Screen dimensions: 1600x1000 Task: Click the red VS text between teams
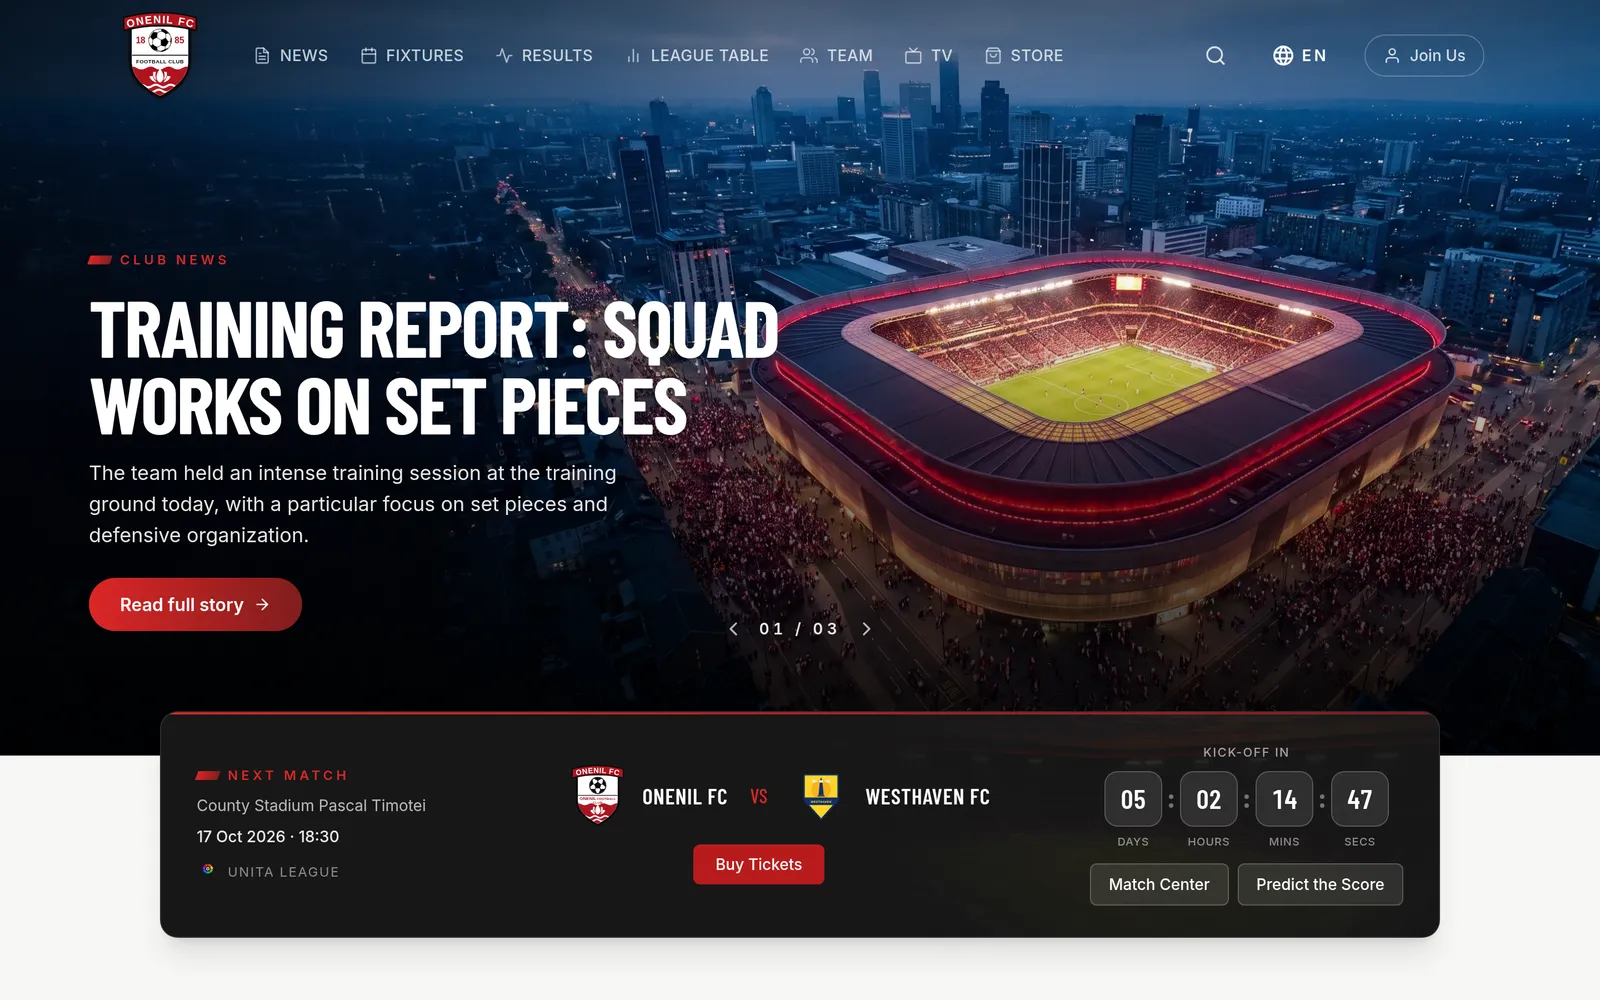[759, 797]
